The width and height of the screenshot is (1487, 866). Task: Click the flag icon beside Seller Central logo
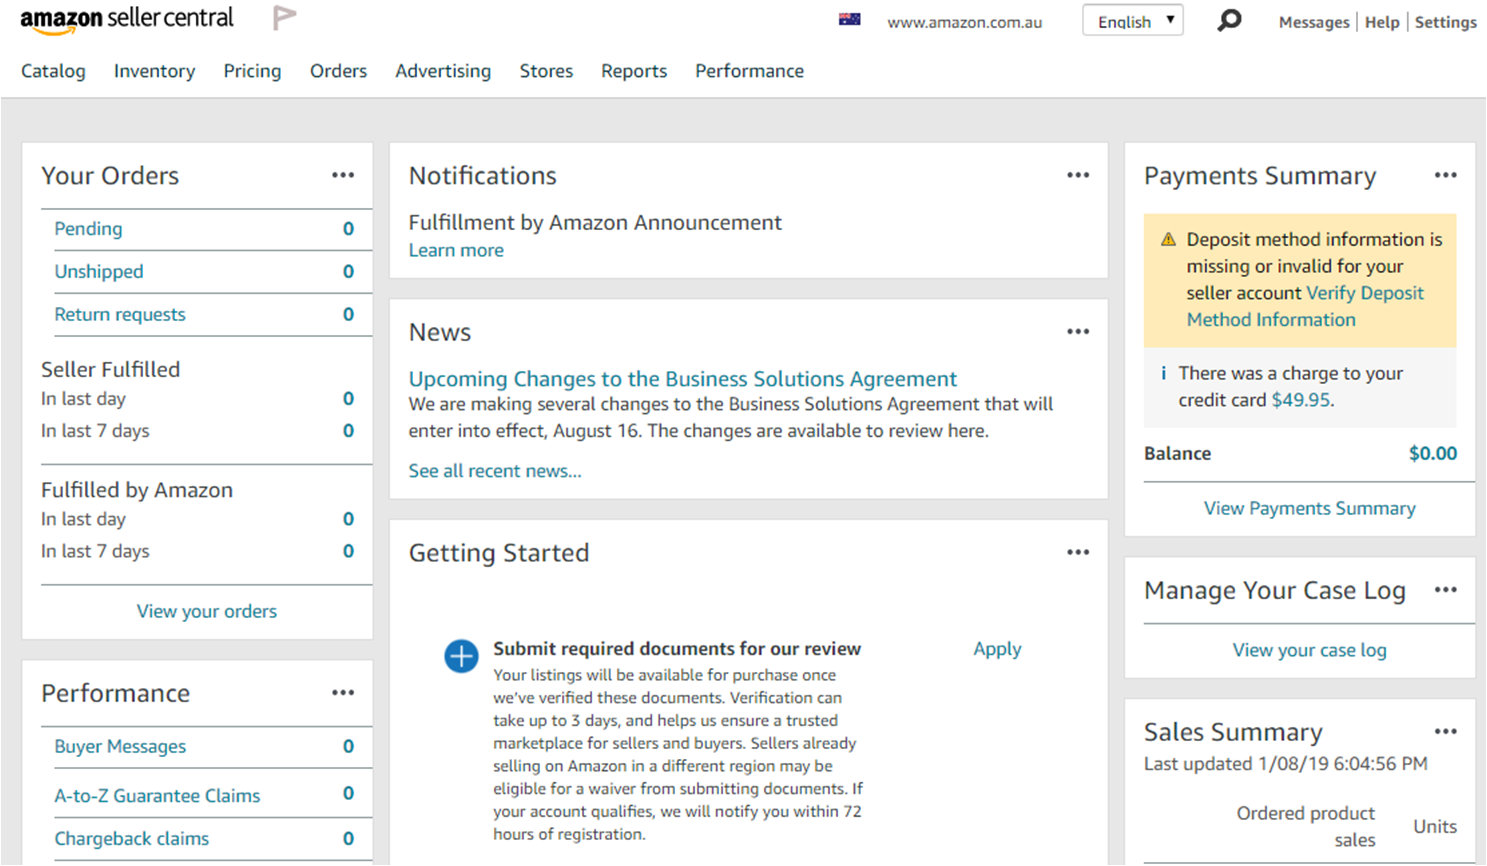[285, 18]
